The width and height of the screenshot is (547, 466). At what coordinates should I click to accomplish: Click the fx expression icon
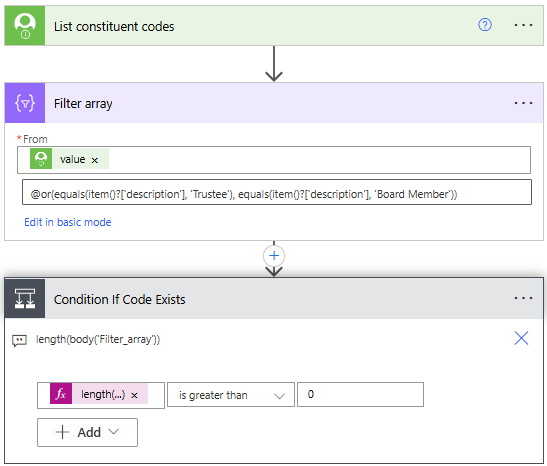click(x=61, y=394)
